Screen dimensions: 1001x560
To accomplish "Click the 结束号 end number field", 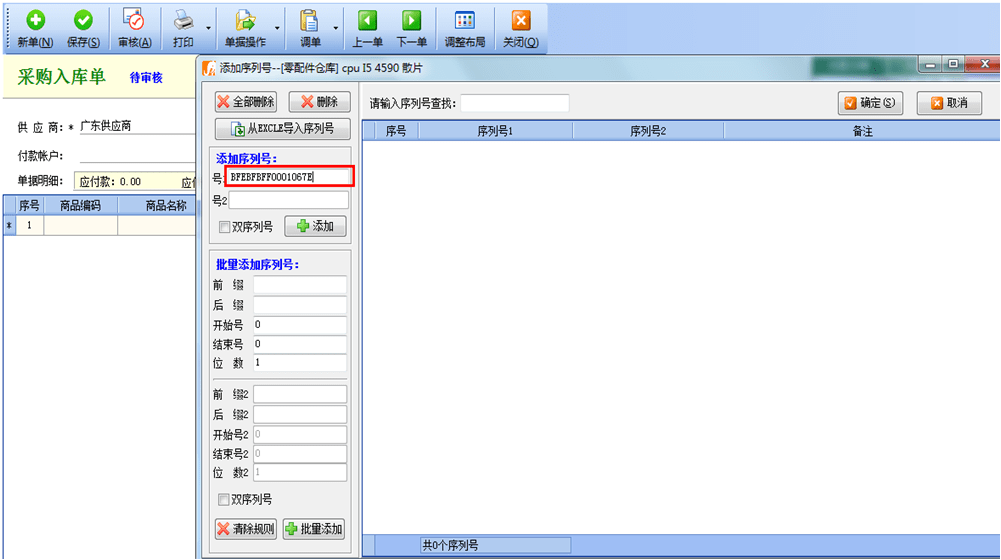I will click(300, 344).
